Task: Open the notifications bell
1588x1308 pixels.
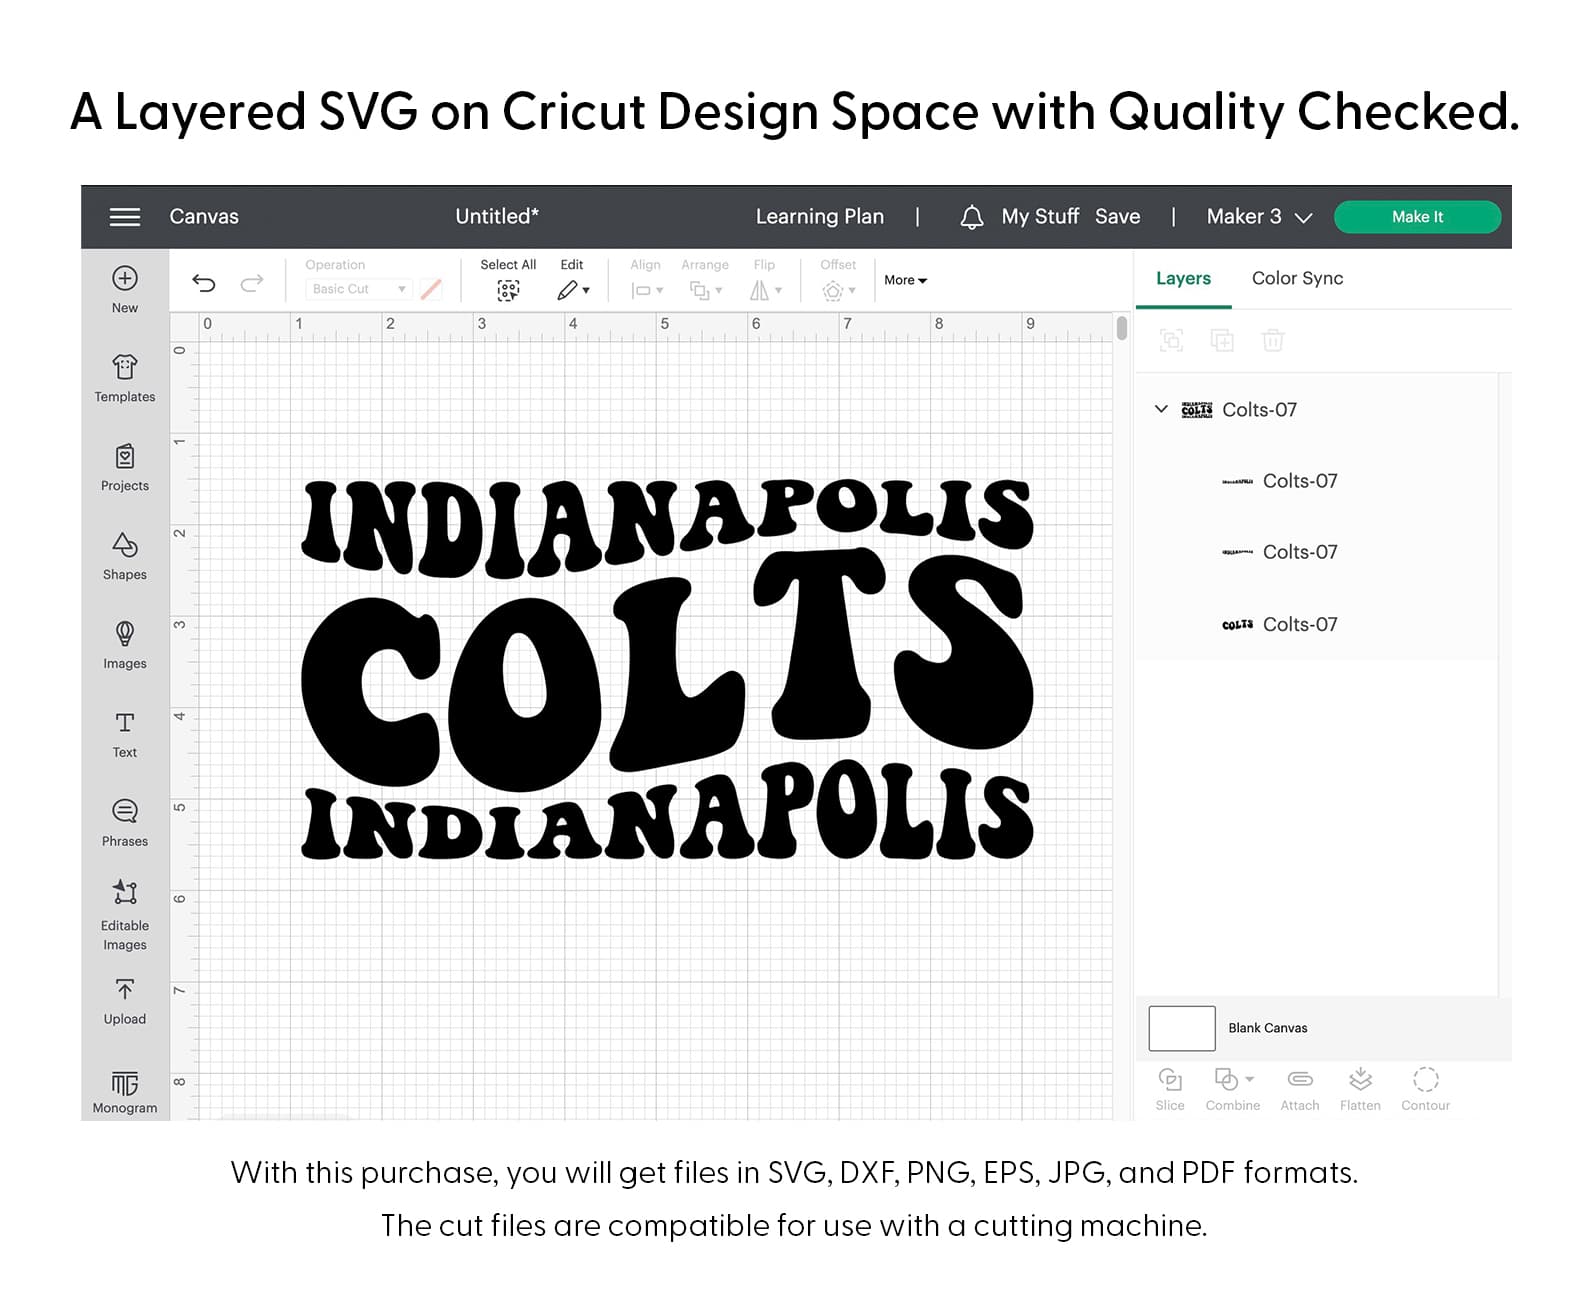Action: click(x=972, y=217)
